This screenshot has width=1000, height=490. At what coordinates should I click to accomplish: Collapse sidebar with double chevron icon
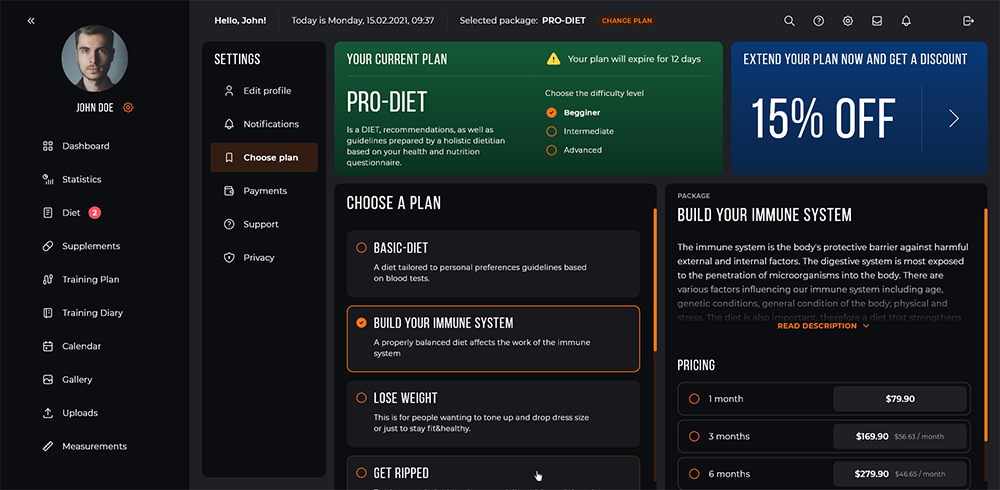click(x=31, y=21)
